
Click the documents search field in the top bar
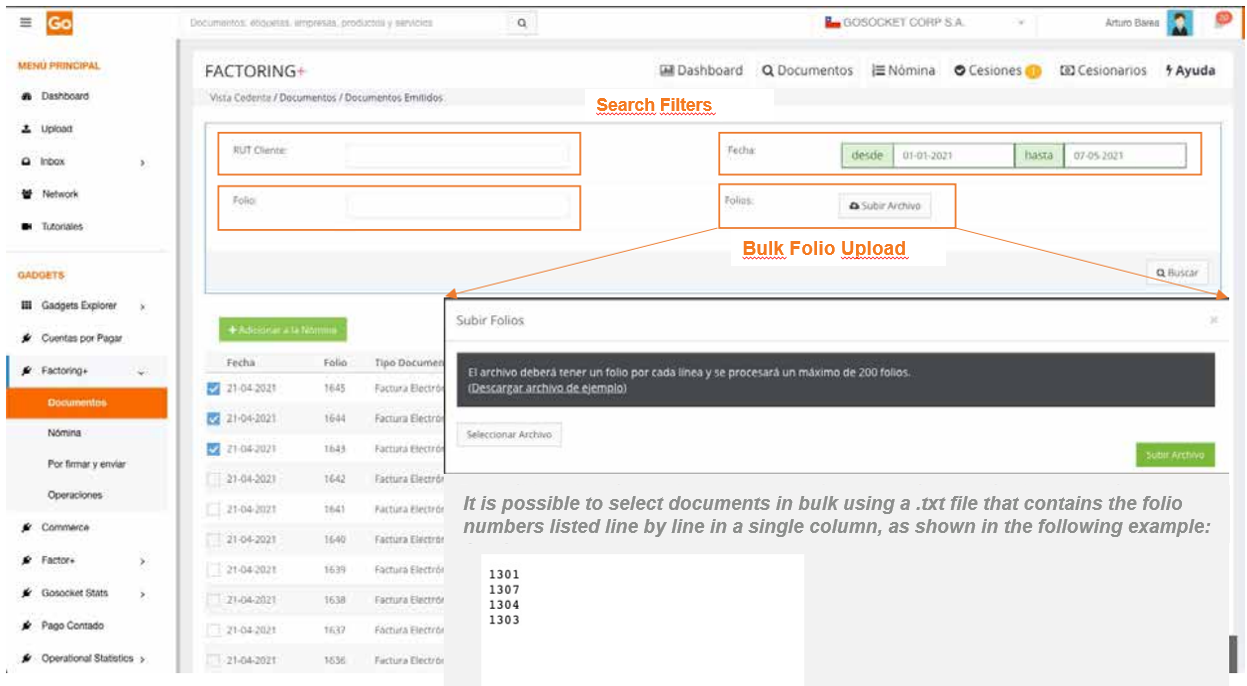click(345, 23)
